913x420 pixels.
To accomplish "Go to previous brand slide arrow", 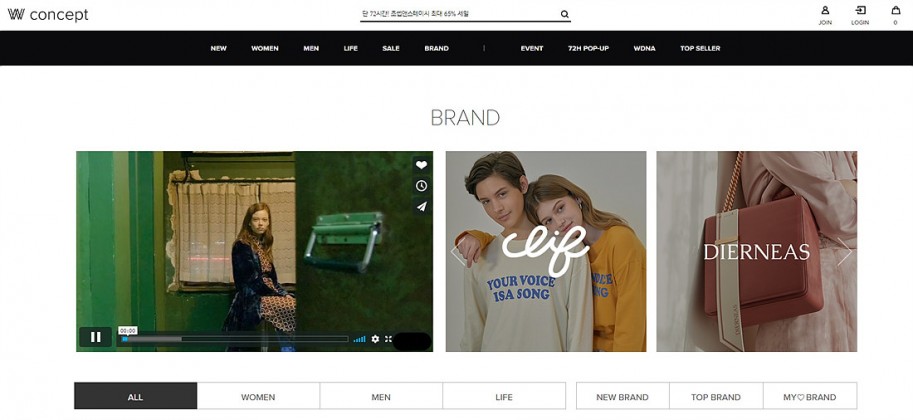I will click(458, 253).
